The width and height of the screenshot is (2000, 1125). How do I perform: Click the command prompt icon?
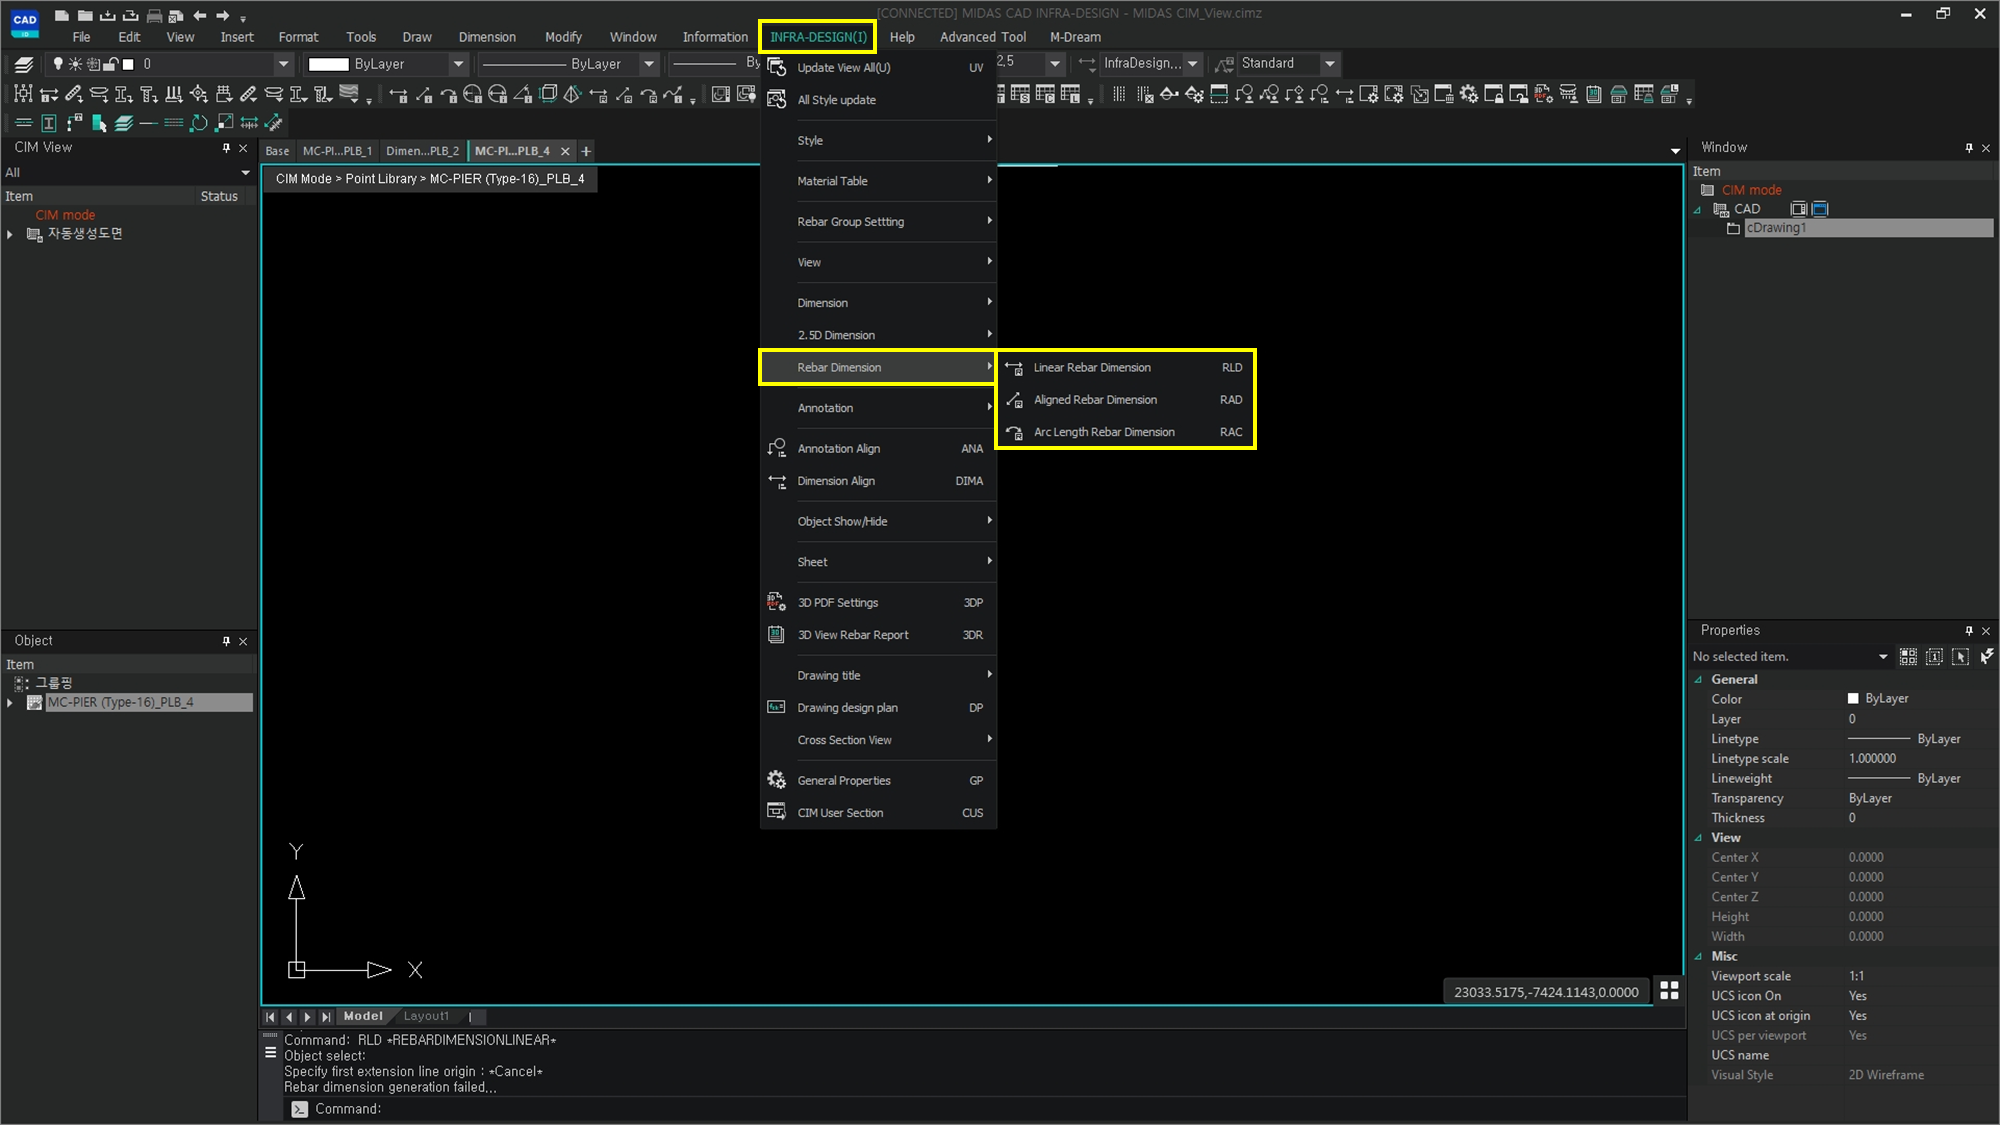(299, 1108)
